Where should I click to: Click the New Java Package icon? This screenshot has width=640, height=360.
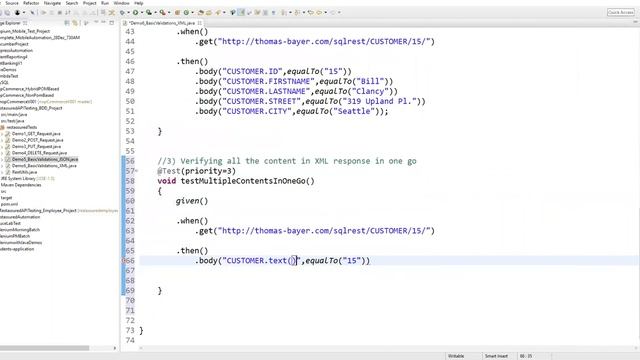[177, 12]
